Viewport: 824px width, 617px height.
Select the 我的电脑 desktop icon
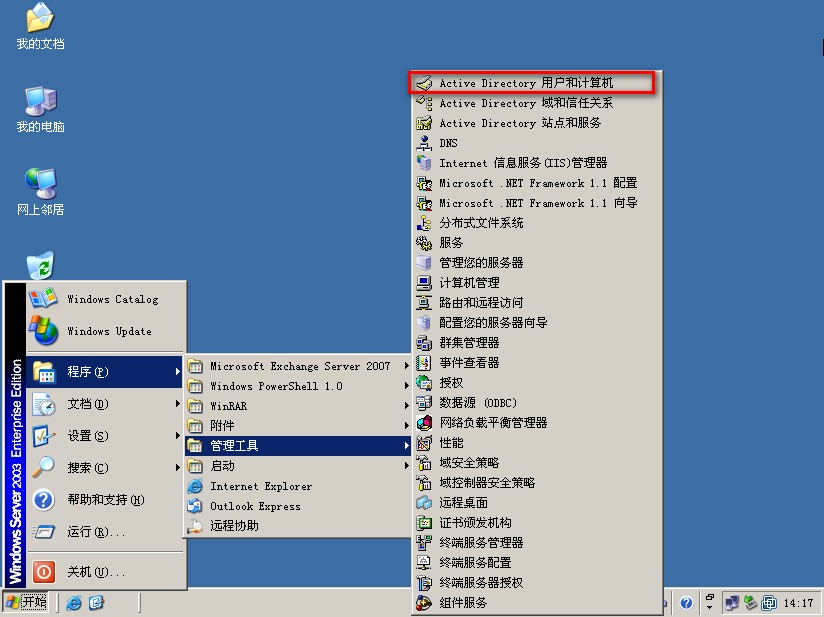tap(40, 109)
